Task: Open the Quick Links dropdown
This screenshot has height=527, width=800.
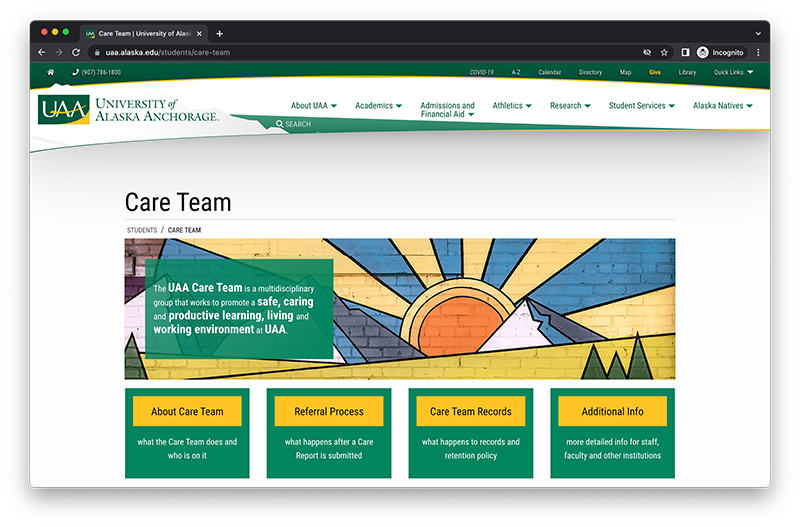Action: pyautogui.click(x=733, y=72)
